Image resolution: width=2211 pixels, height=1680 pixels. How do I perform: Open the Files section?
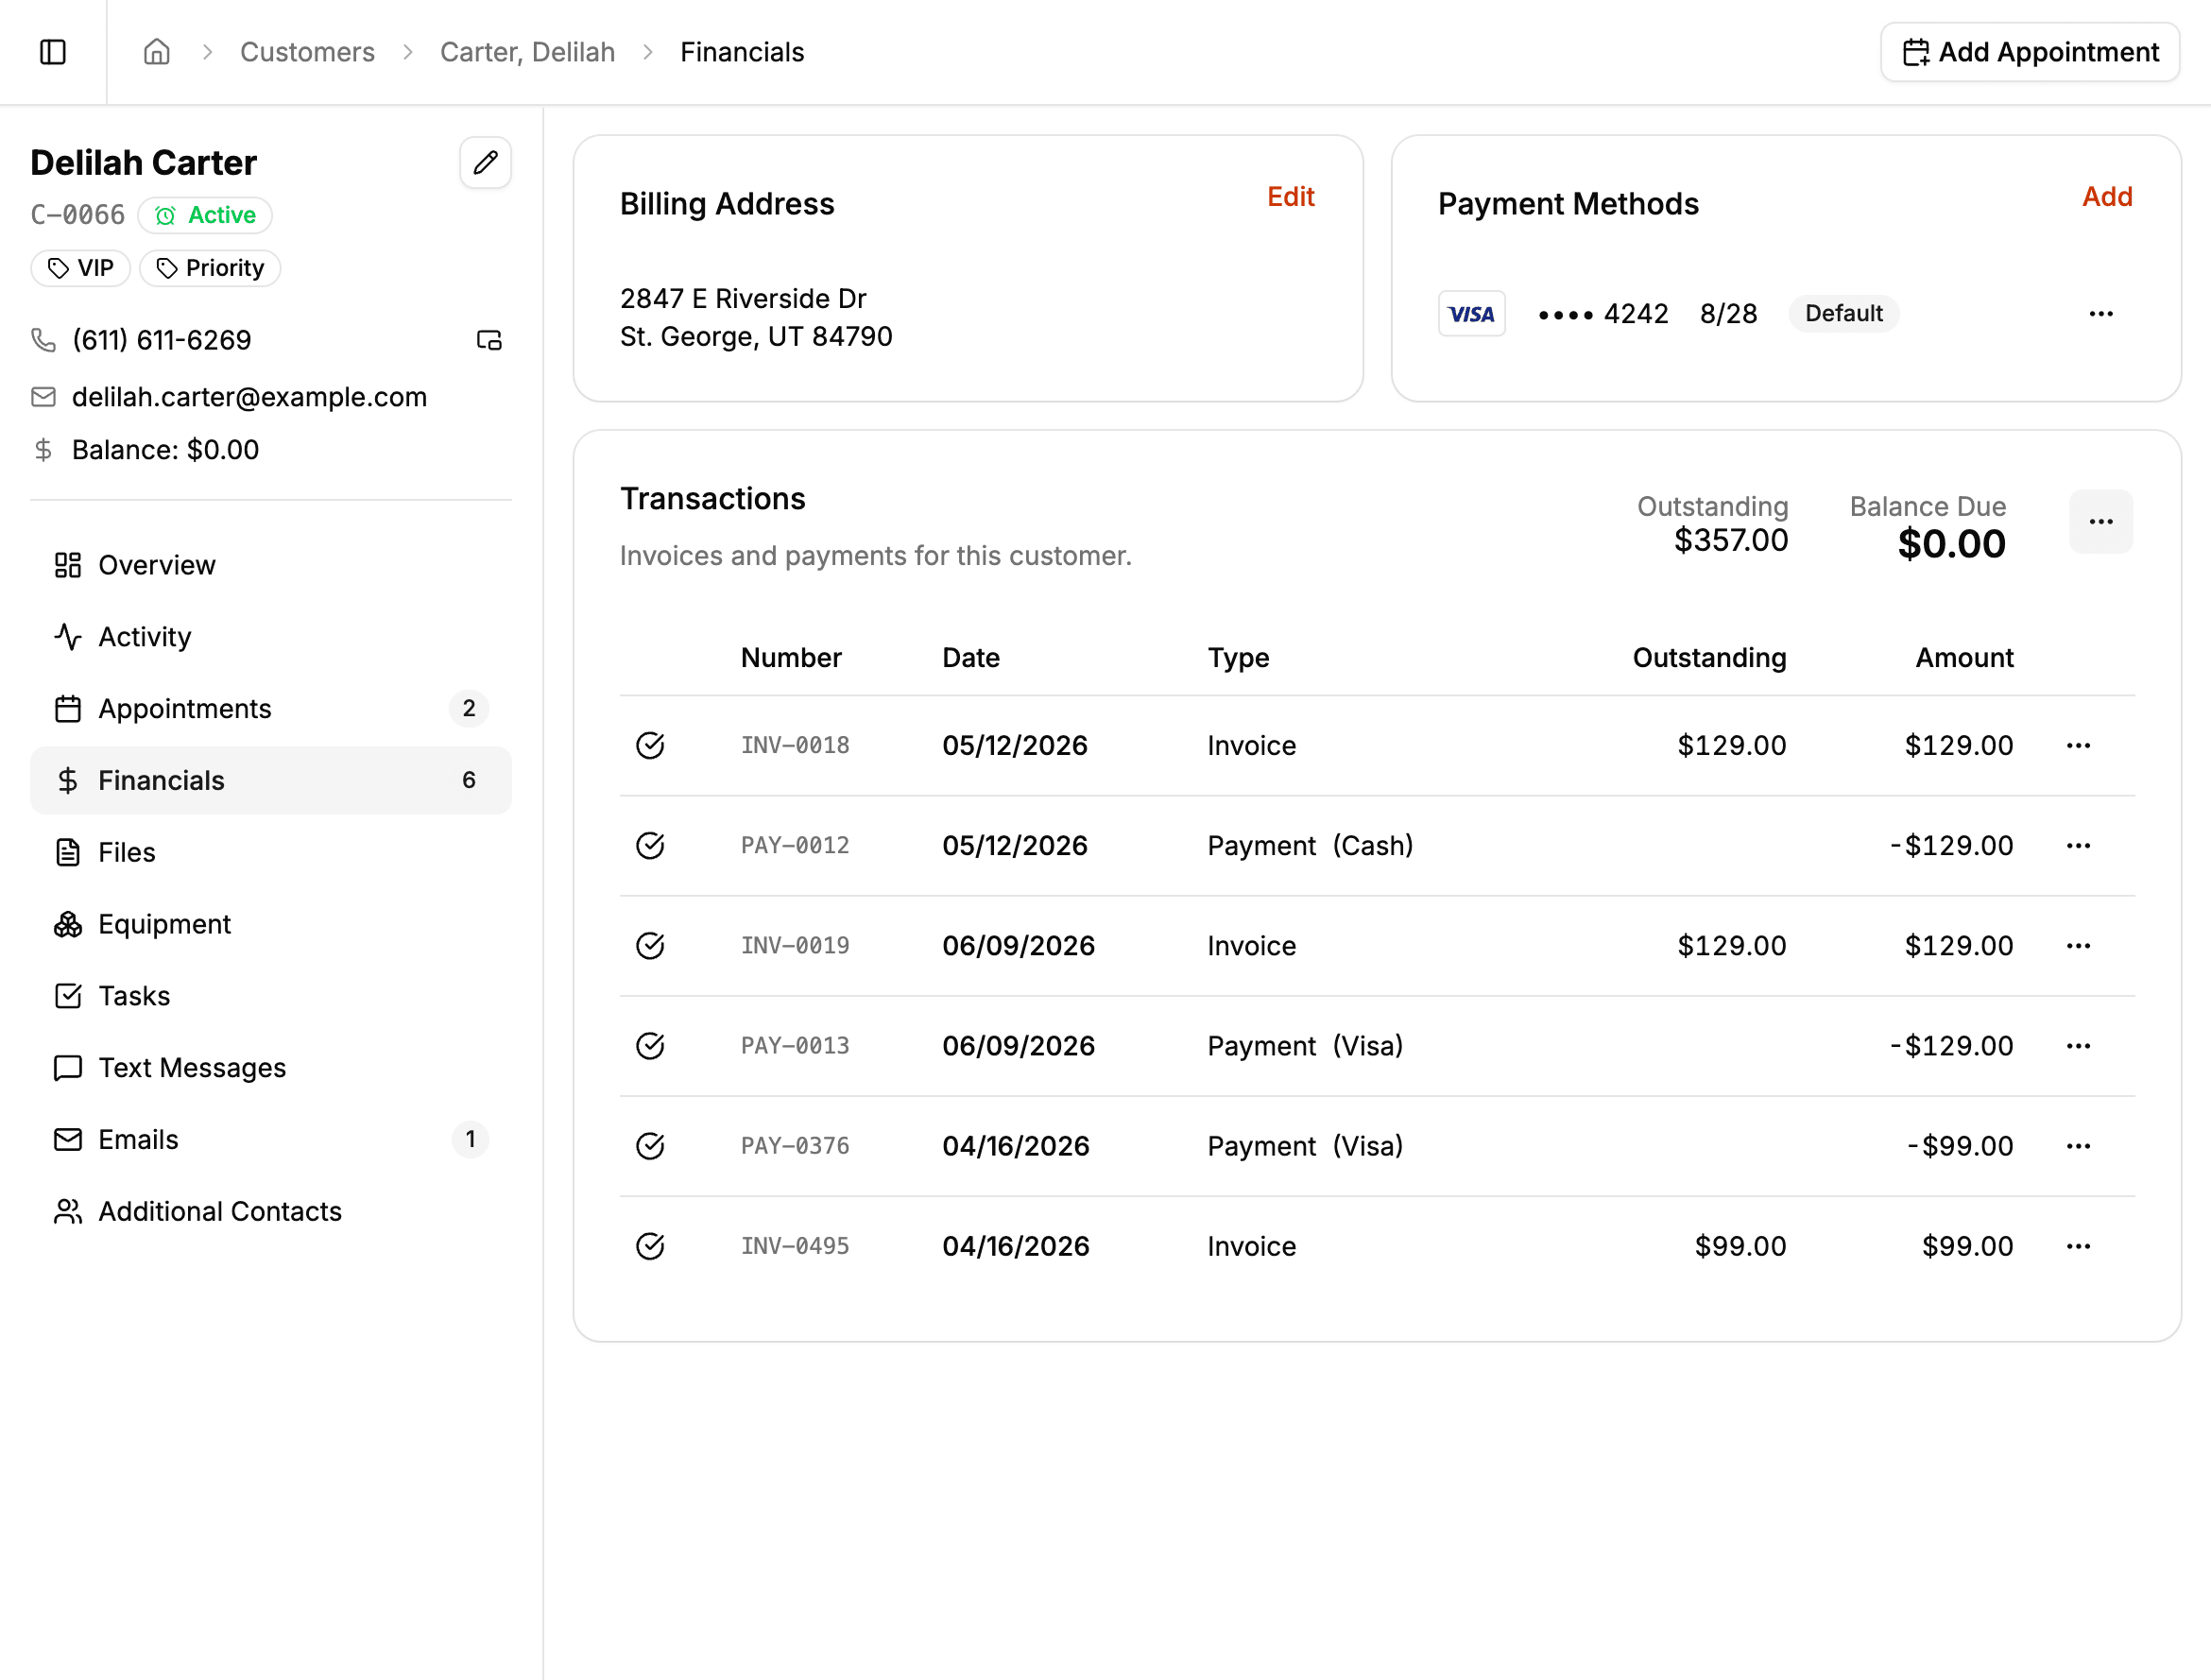tap(271, 853)
